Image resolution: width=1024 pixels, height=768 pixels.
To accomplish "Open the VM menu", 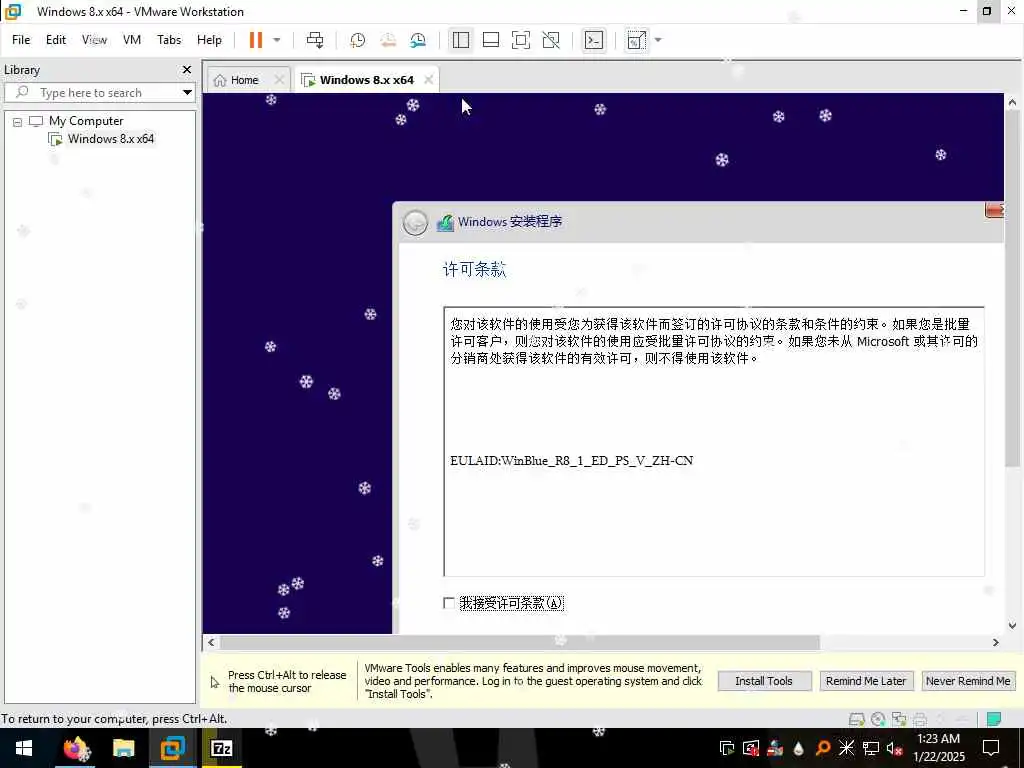I will [x=132, y=40].
